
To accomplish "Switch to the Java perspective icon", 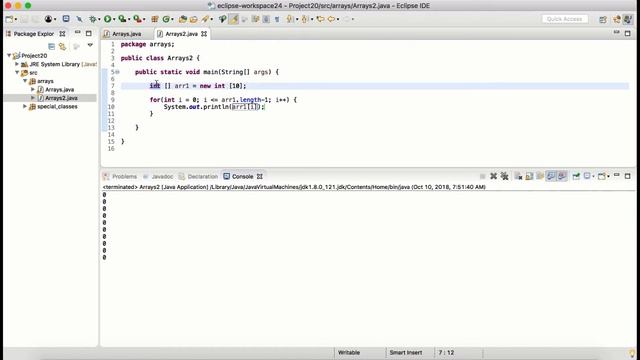I will (x=628, y=19).
